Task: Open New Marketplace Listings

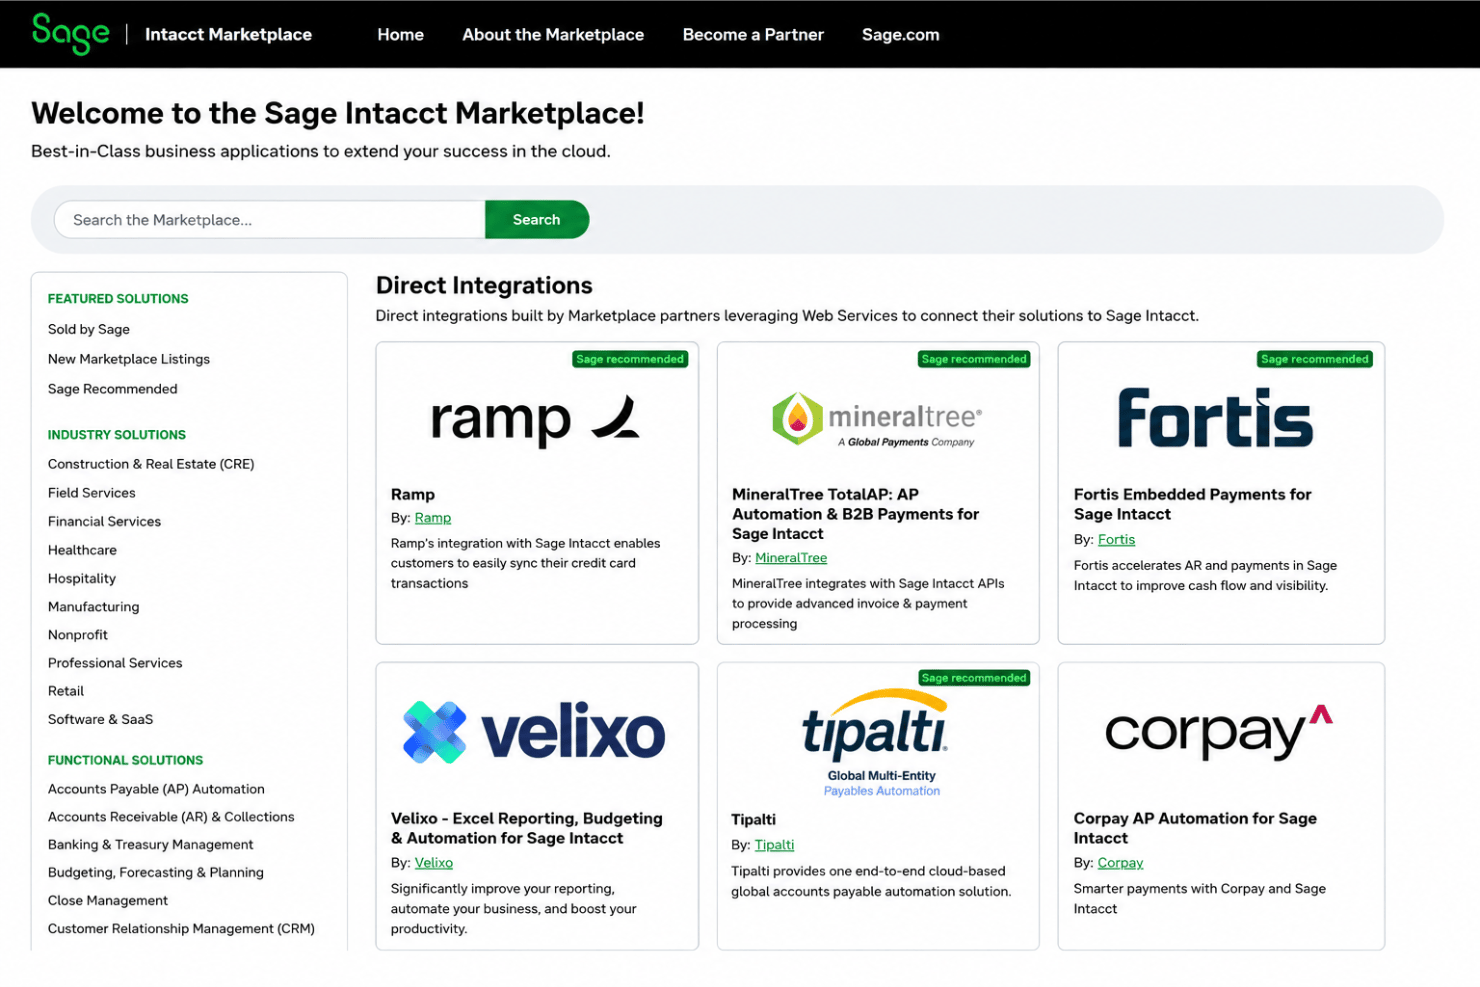Action: click(x=129, y=359)
